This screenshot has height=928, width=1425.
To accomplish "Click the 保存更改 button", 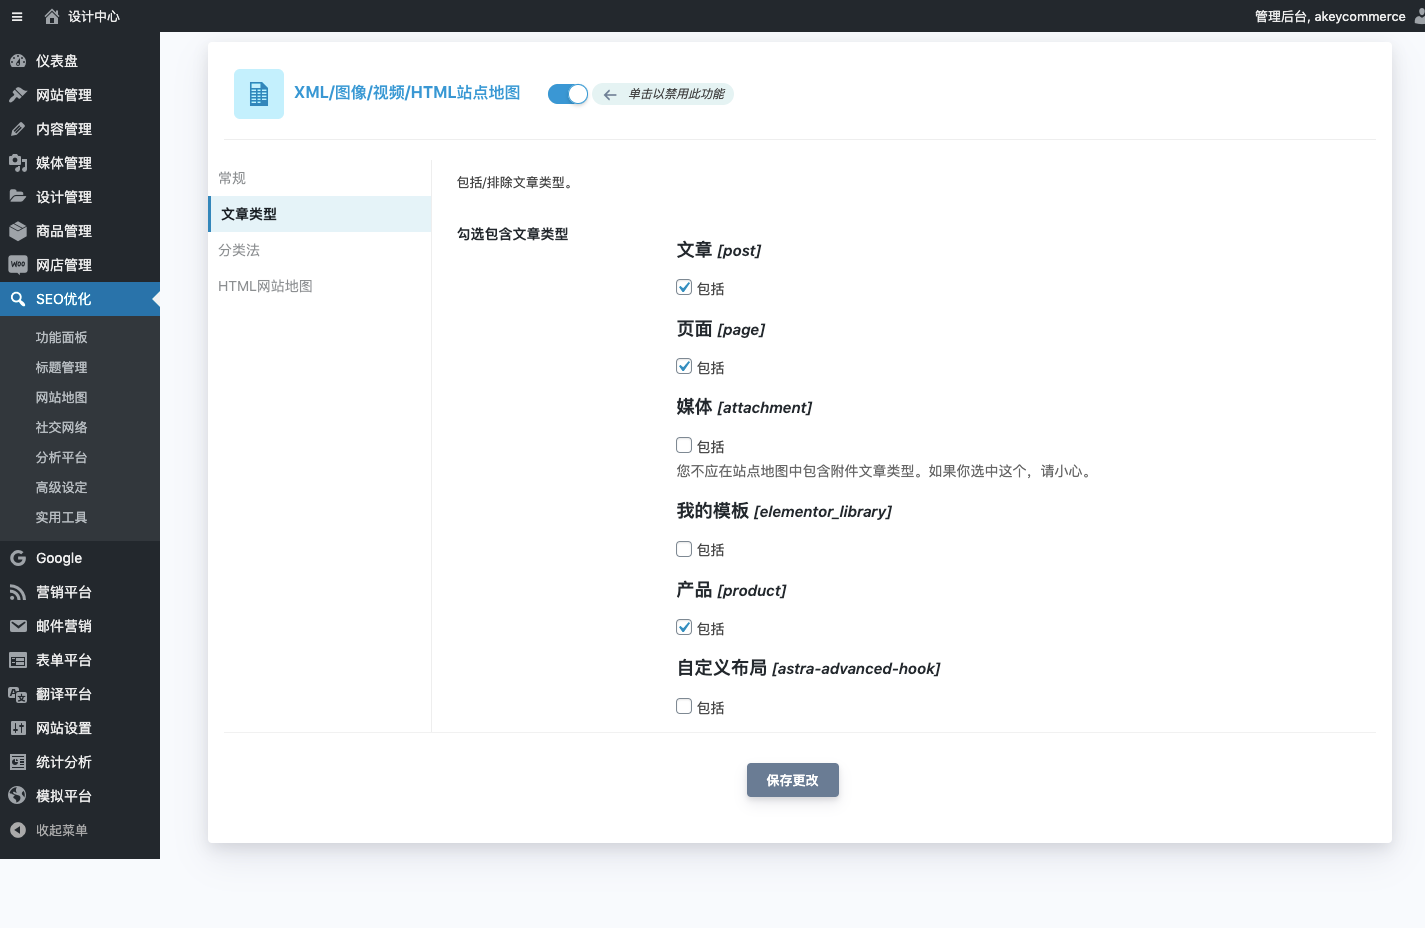I will point(793,780).
